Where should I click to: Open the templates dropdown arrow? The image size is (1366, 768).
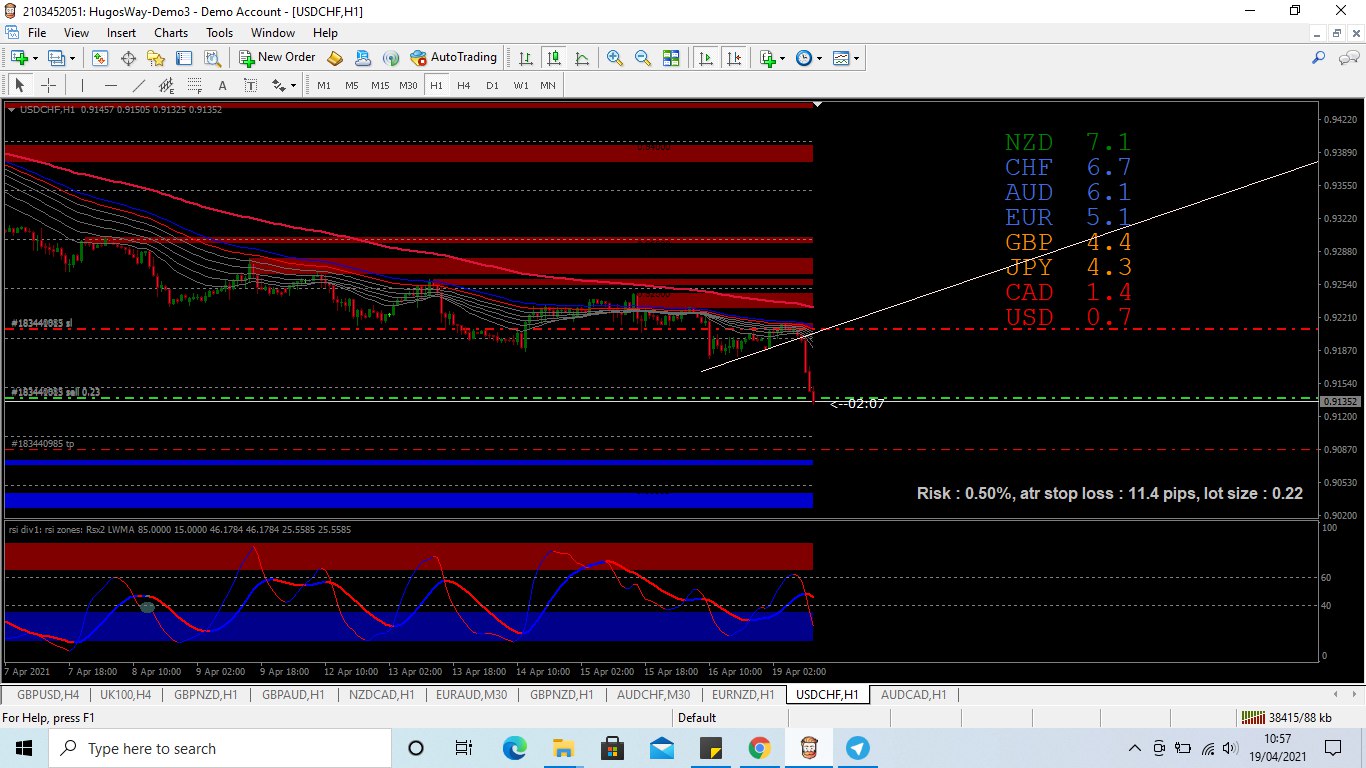pyautogui.click(x=856, y=58)
